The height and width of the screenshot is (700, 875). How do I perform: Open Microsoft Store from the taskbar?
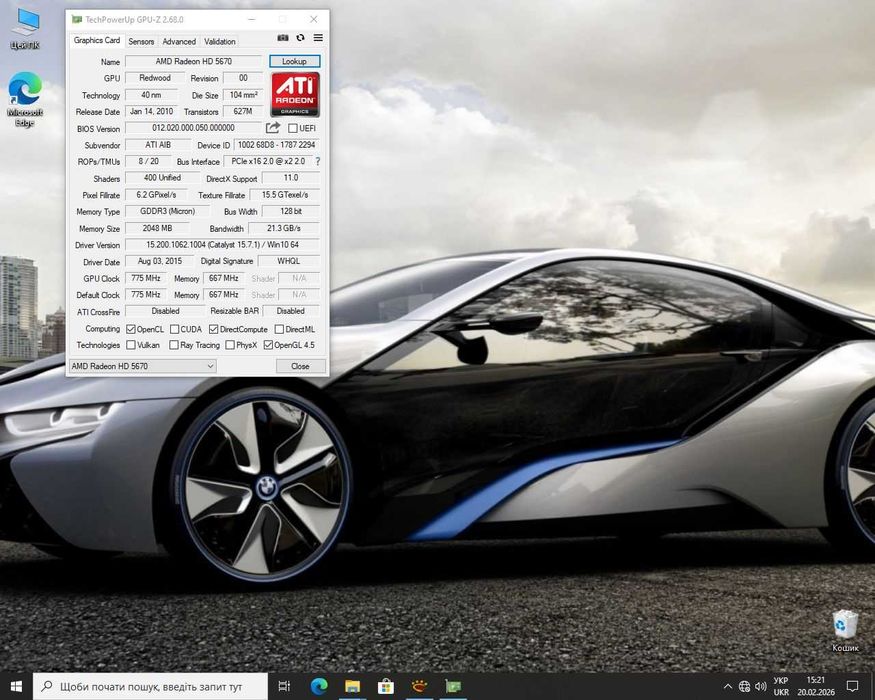386,686
